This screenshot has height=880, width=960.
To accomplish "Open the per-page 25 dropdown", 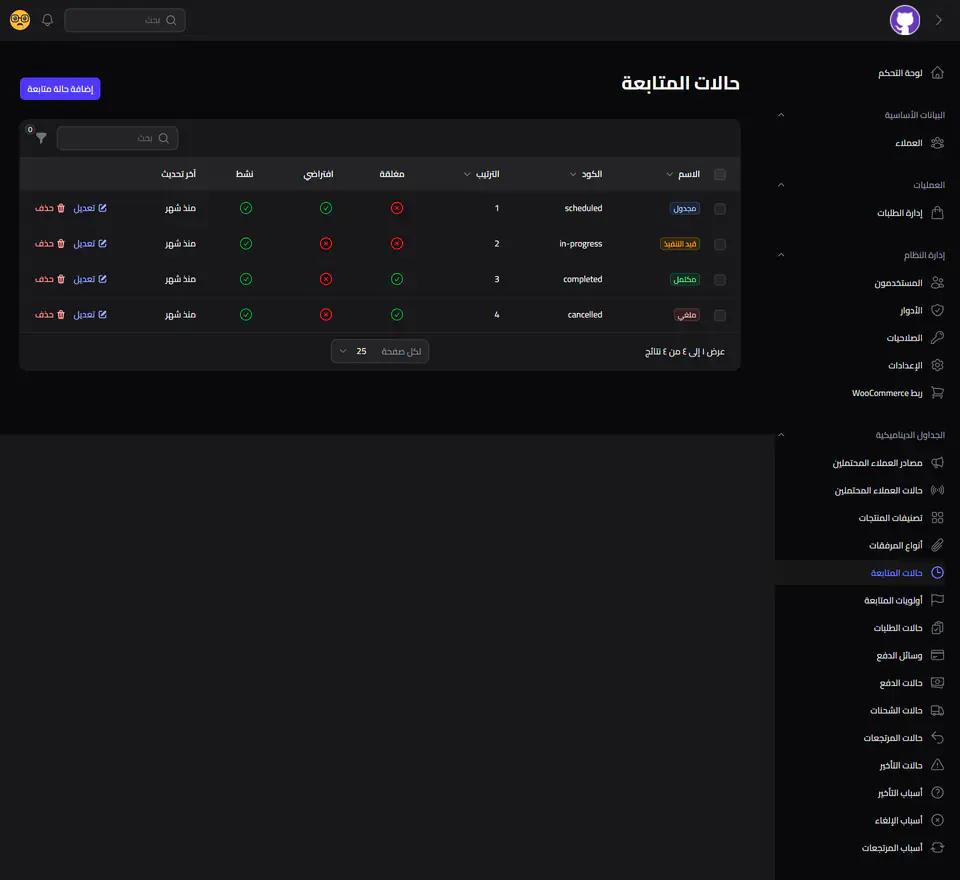I will [x=380, y=352].
